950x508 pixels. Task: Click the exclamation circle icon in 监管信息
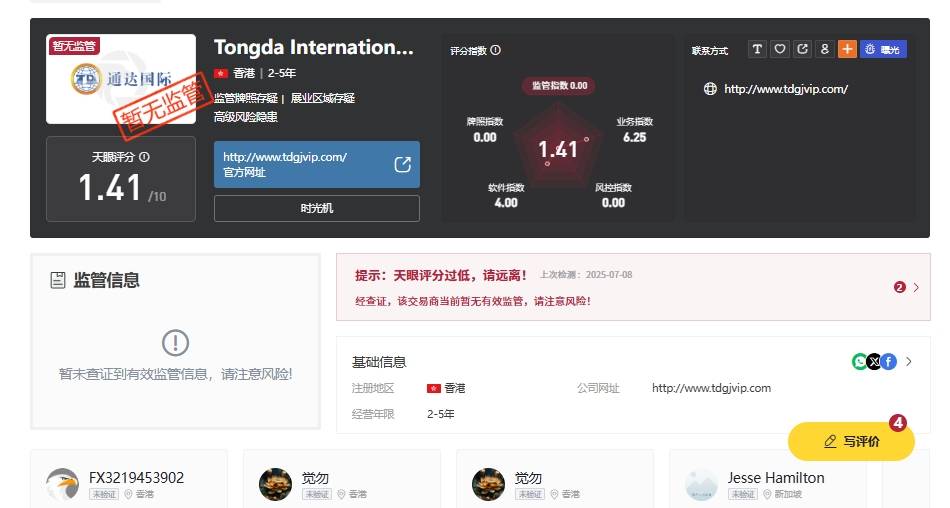176,343
